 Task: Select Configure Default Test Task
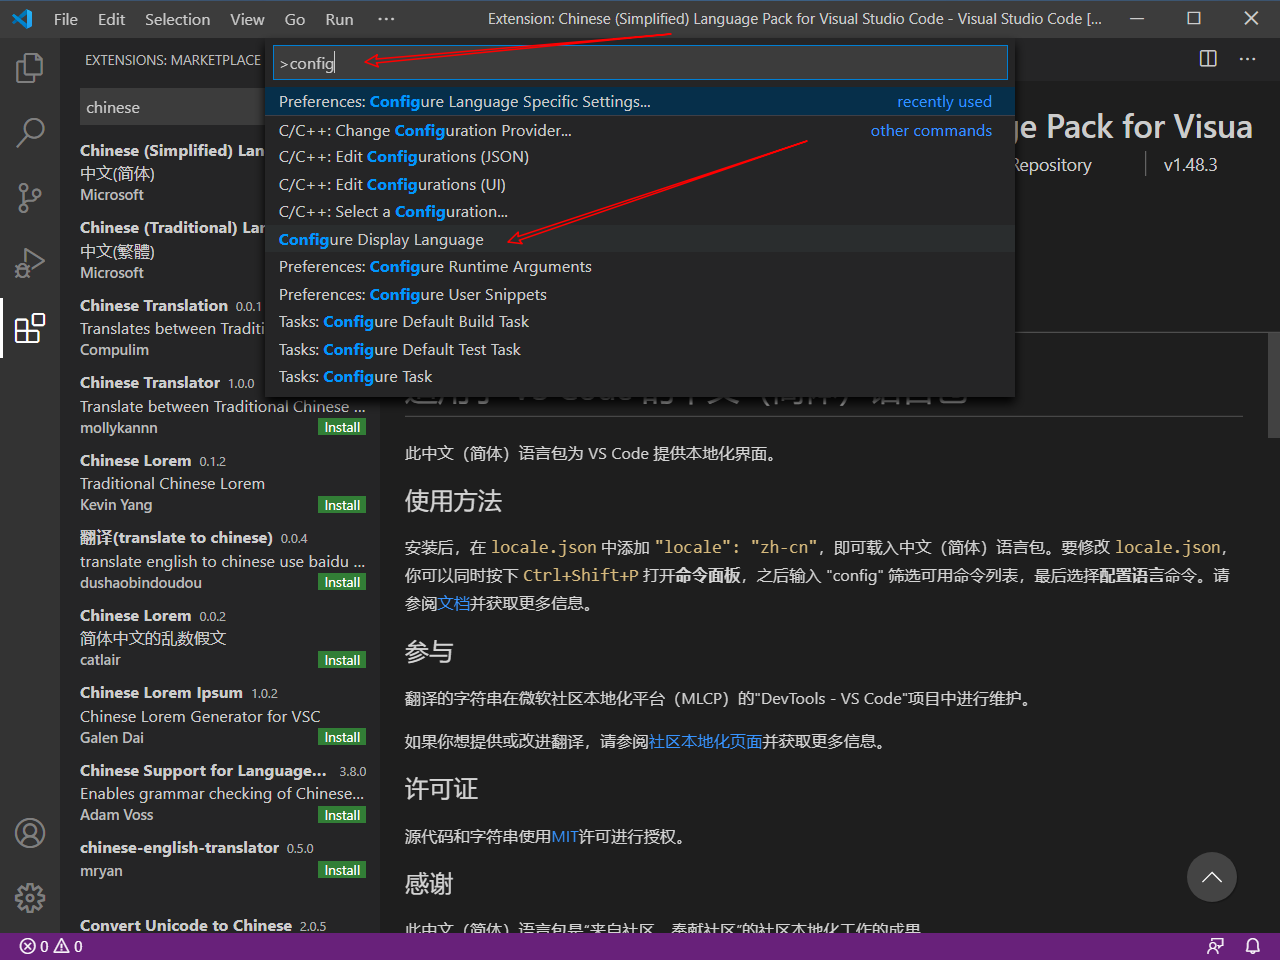[x=640, y=350]
